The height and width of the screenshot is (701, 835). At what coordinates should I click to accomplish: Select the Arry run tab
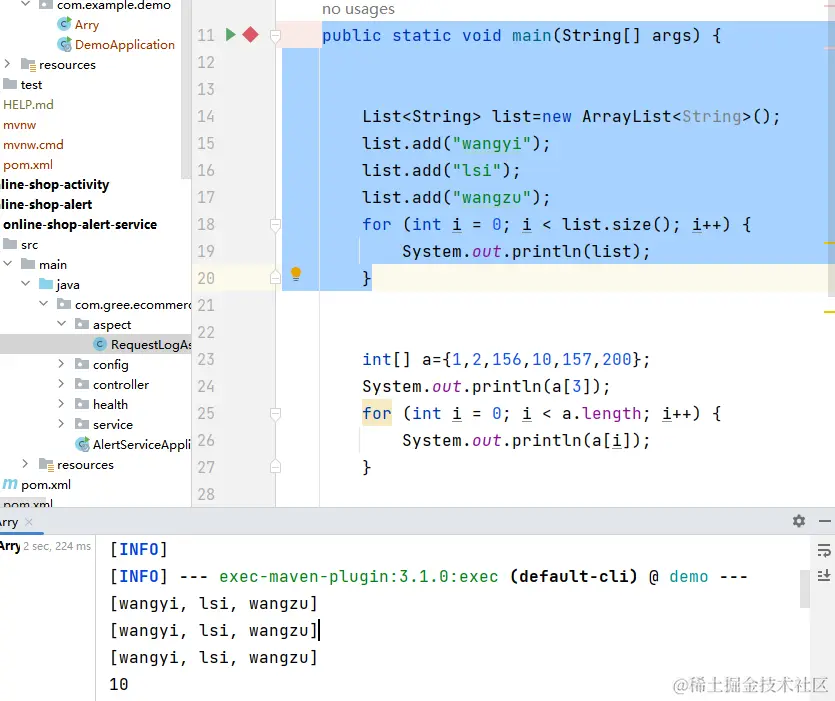tap(9, 522)
